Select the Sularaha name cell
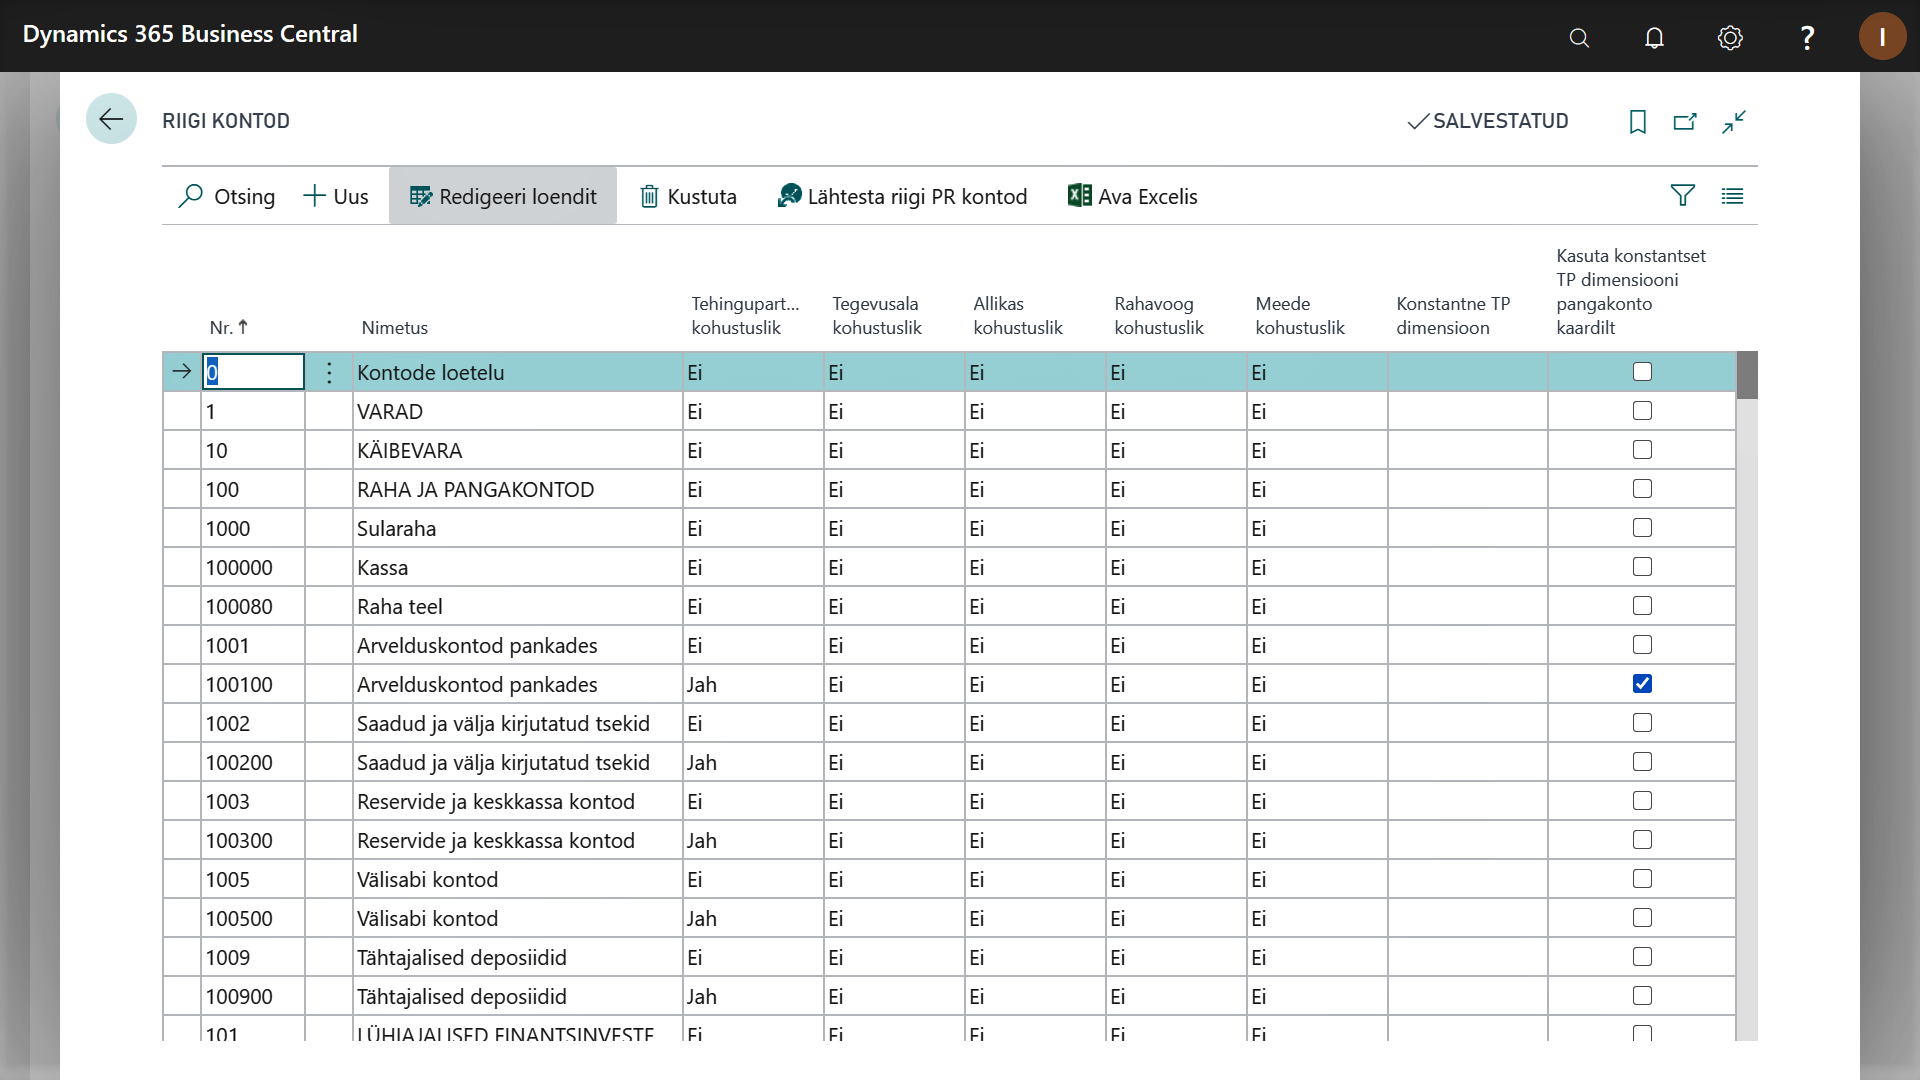The image size is (1920, 1080). 518,528
